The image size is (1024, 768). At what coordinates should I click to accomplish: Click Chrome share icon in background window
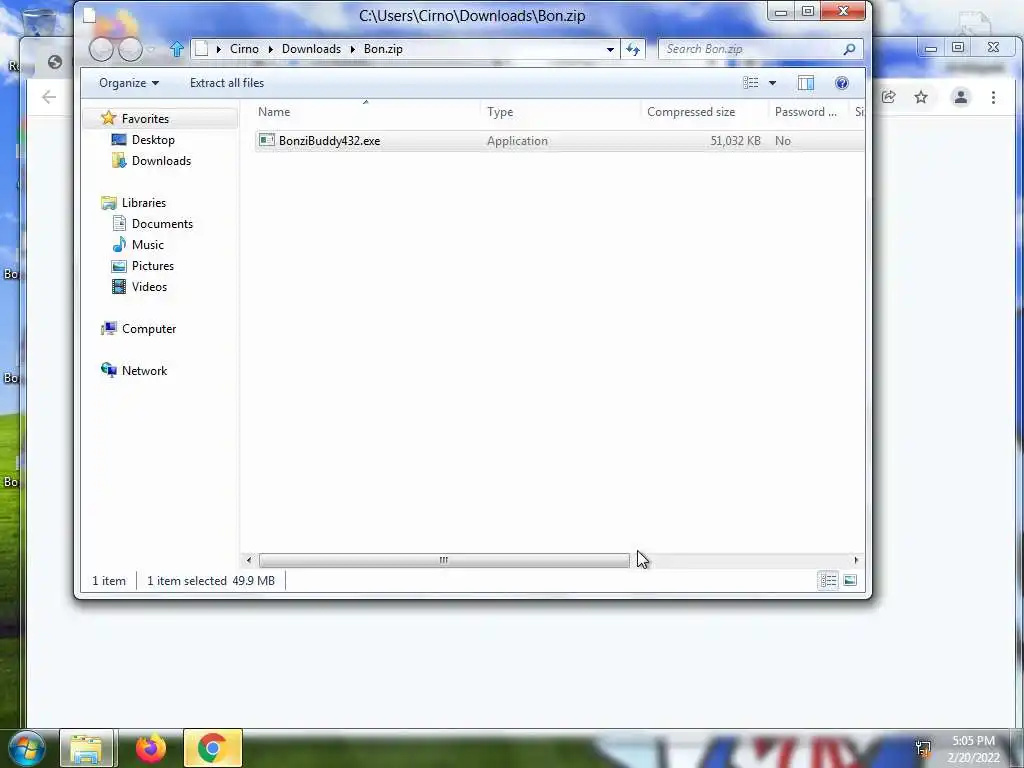coord(888,97)
